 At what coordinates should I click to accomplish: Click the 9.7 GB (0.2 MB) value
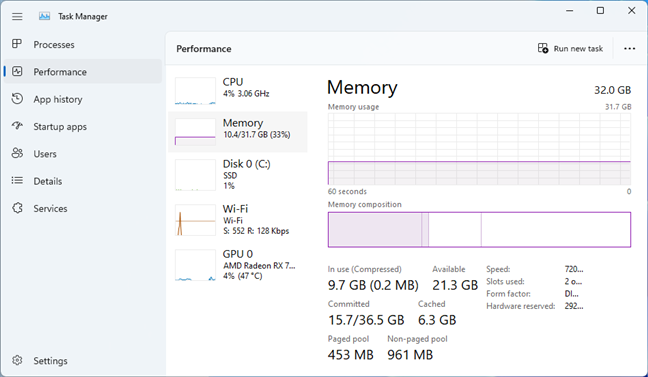tap(373, 285)
